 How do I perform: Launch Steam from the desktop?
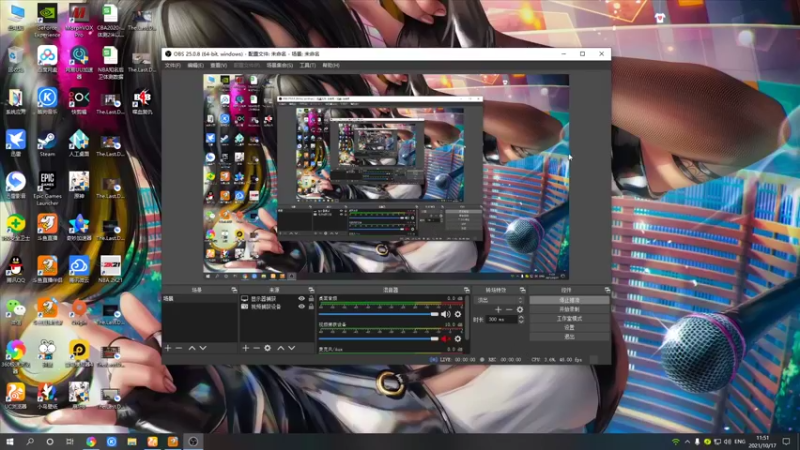point(47,144)
